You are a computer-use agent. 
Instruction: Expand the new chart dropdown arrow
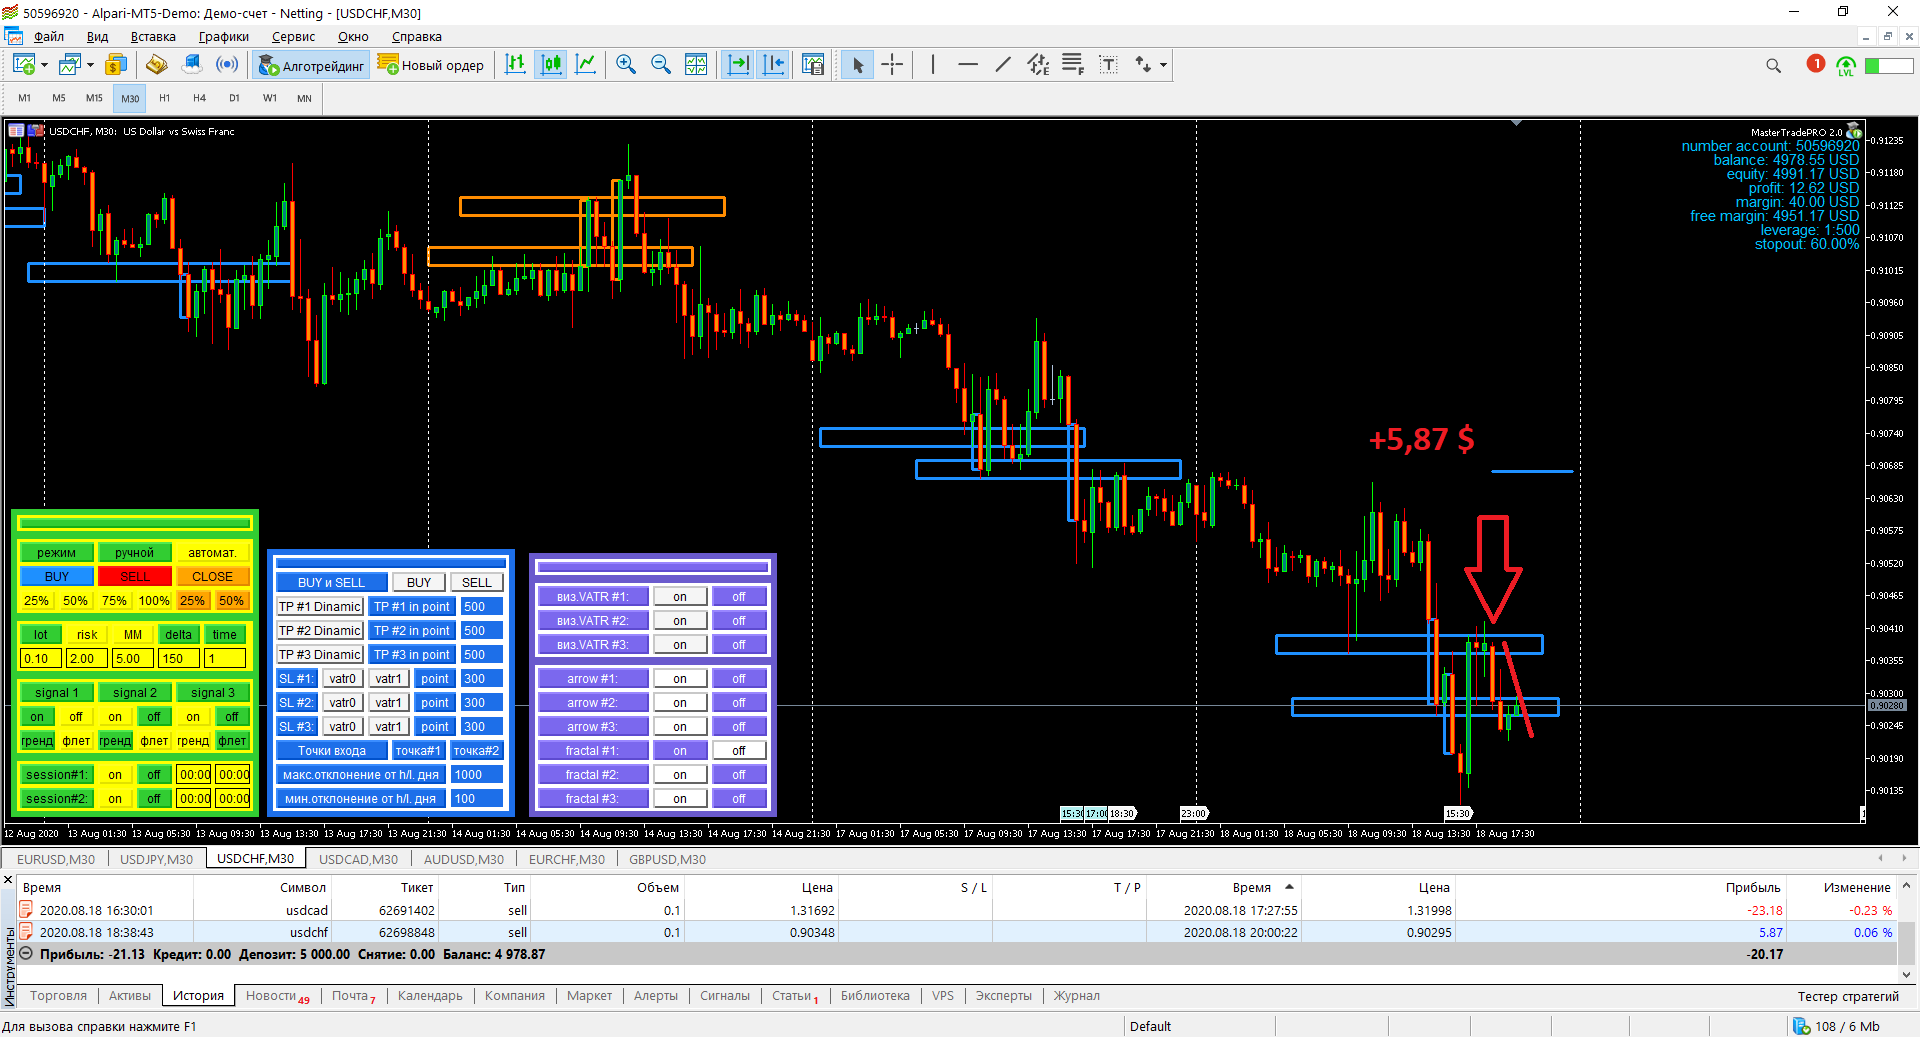tap(44, 66)
